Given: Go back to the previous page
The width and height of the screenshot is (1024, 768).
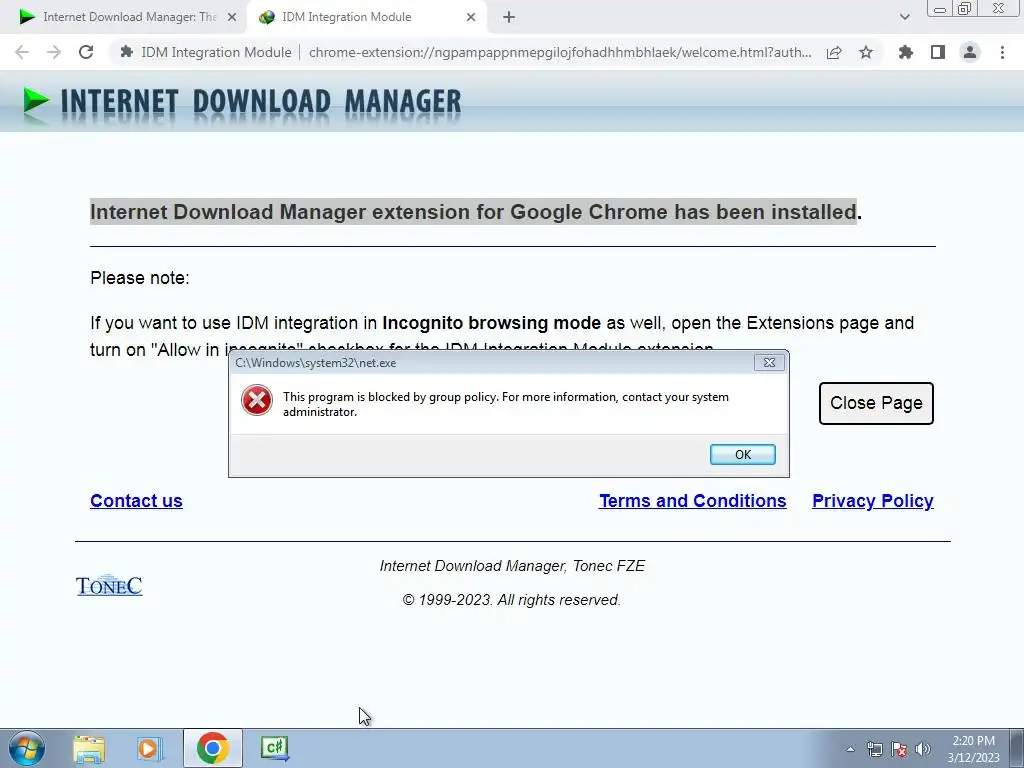Looking at the screenshot, I should click(x=22, y=52).
